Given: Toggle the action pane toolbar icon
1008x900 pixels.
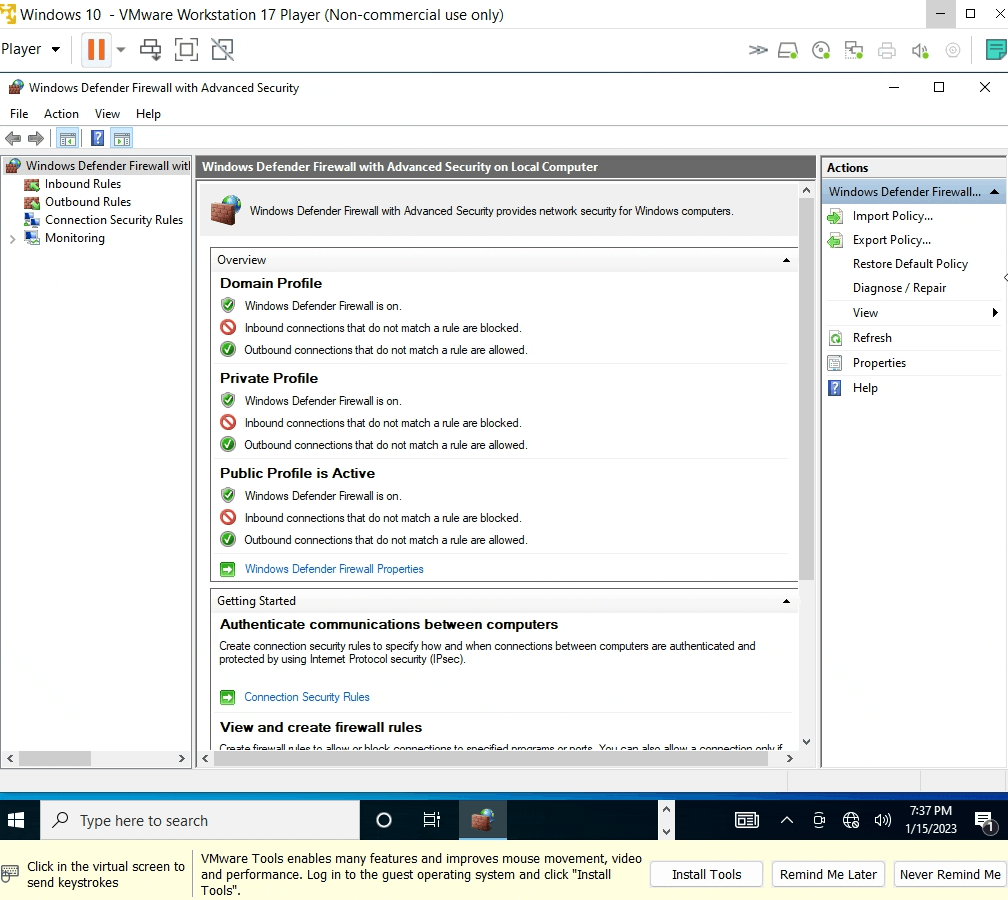Looking at the screenshot, I should pos(122,138).
